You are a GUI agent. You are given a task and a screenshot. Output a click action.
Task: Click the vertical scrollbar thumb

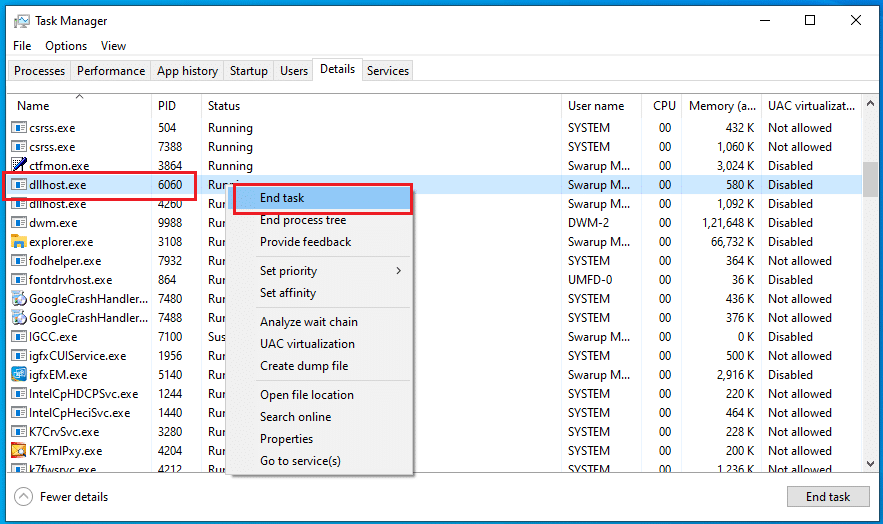pyautogui.click(x=871, y=180)
